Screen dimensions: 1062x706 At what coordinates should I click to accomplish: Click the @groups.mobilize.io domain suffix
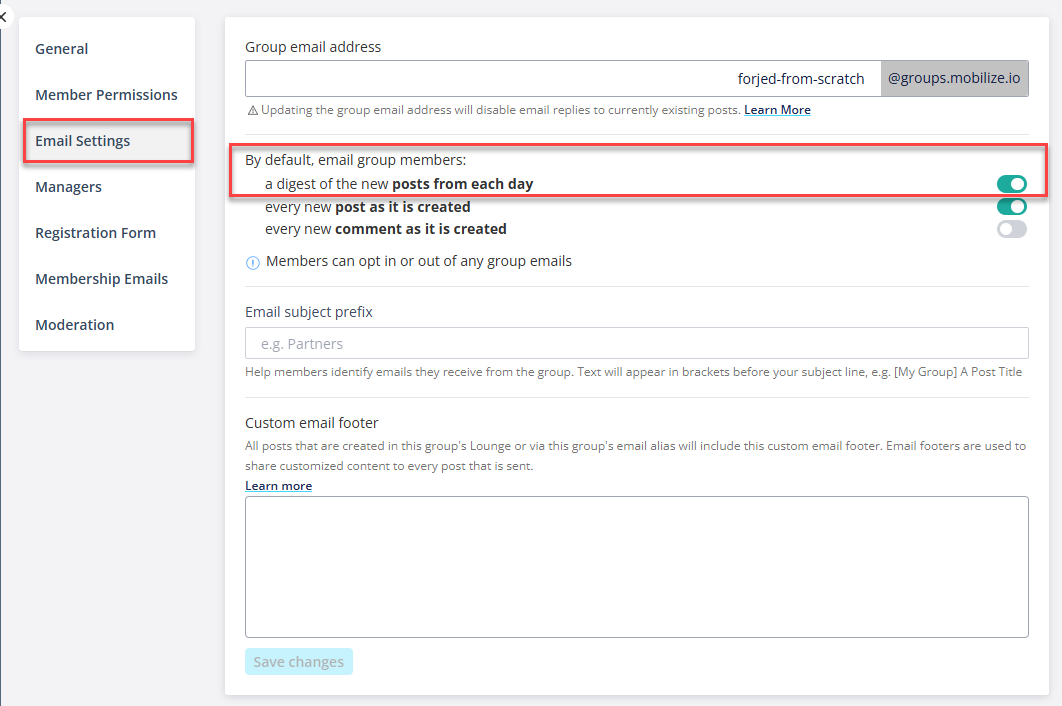(x=954, y=79)
